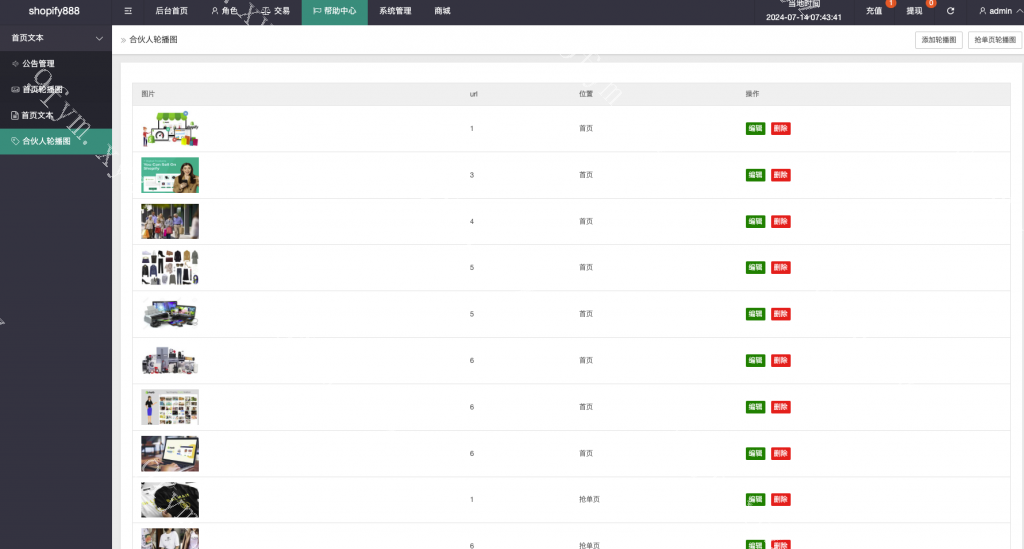
Task: Click 首页 position in shoppers photo row
Action: (x=586, y=221)
